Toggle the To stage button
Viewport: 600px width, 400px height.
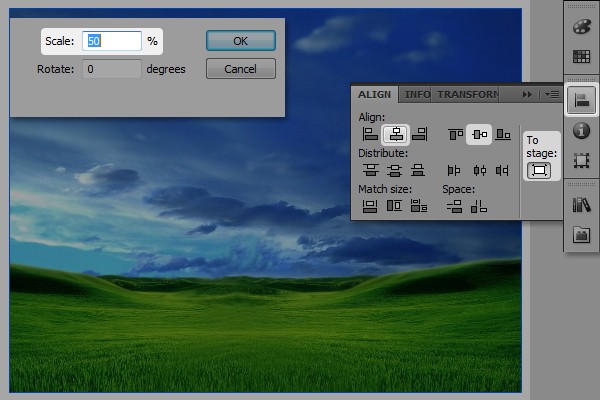[539, 170]
